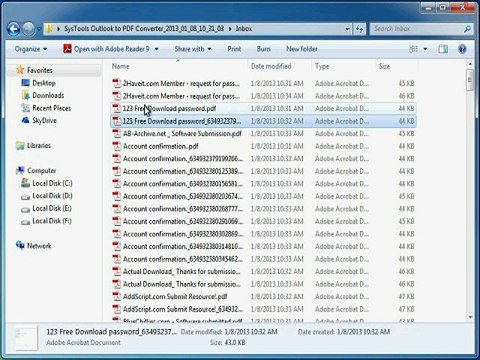
Task: Open the Organize dropdown menu
Action: [31, 49]
